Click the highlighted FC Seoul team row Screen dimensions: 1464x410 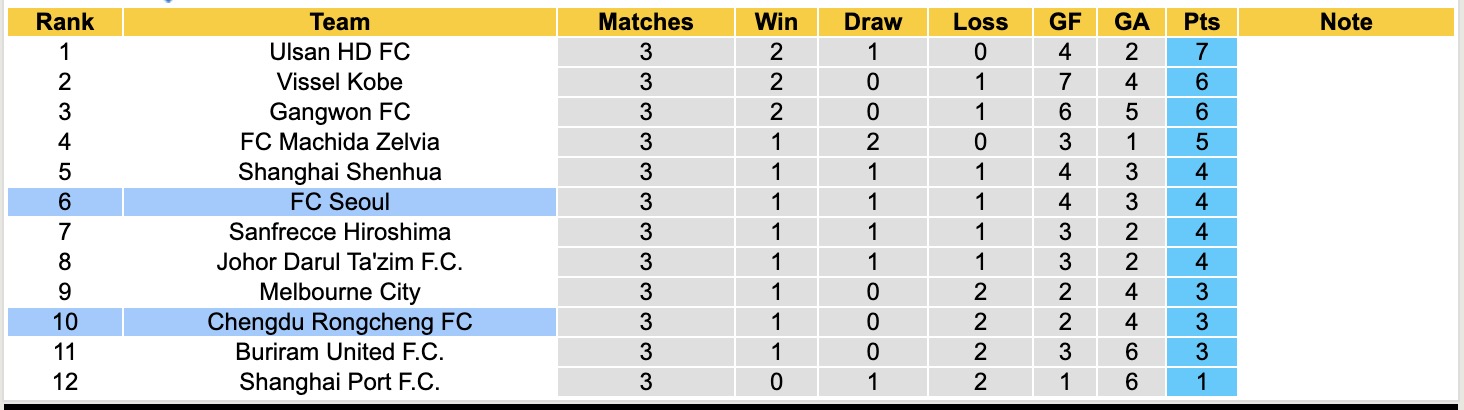pos(339,202)
